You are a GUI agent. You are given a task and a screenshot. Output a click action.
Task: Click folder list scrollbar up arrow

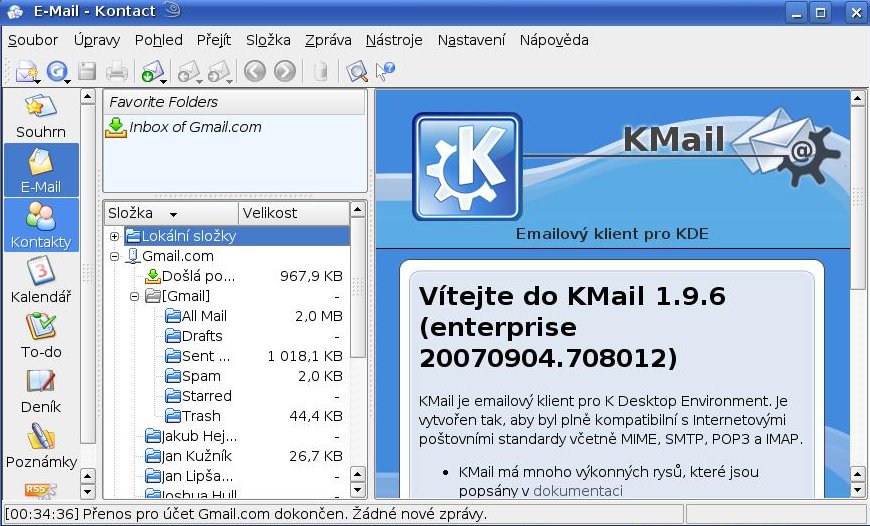click(357, 210)
